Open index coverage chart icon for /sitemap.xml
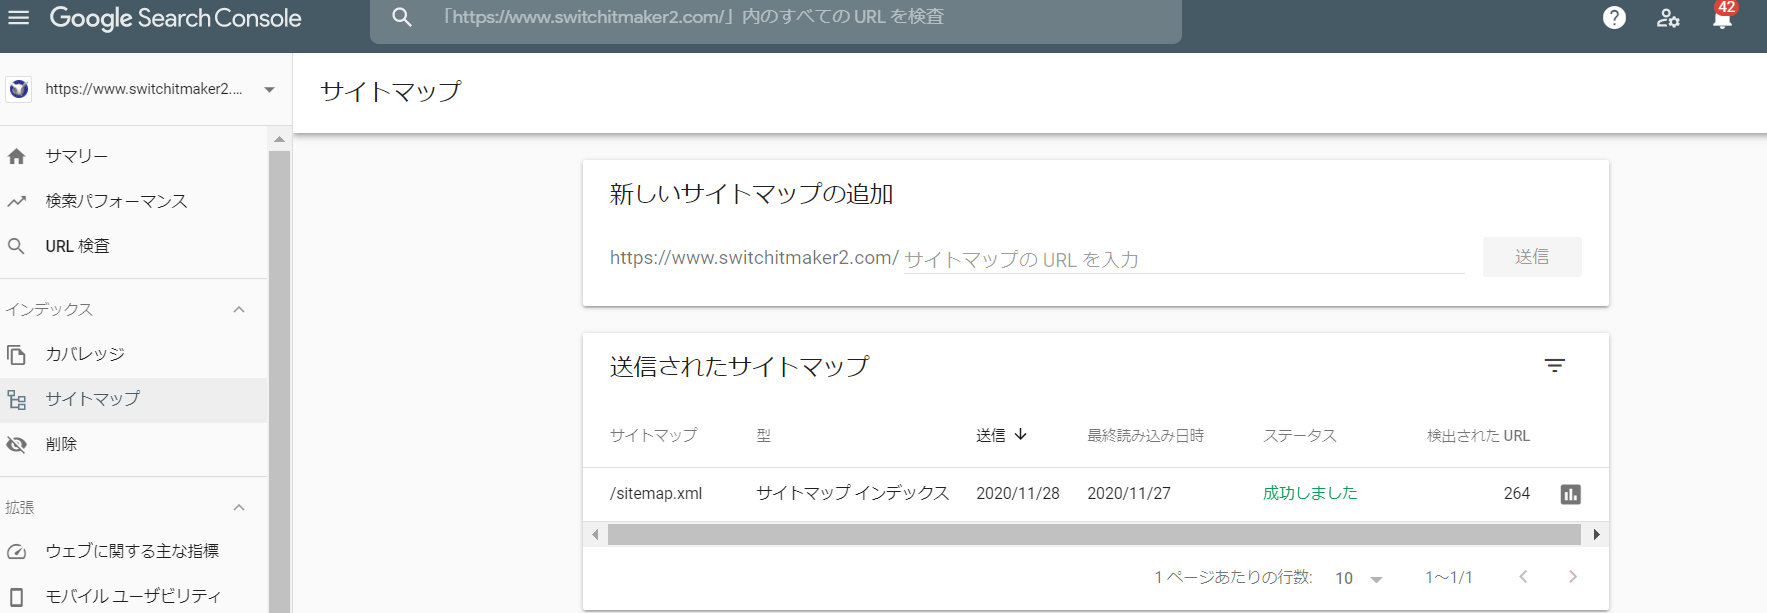The width and height of the screenshot is (1767, 613). pyautogui.click(x=1571, y=494)
